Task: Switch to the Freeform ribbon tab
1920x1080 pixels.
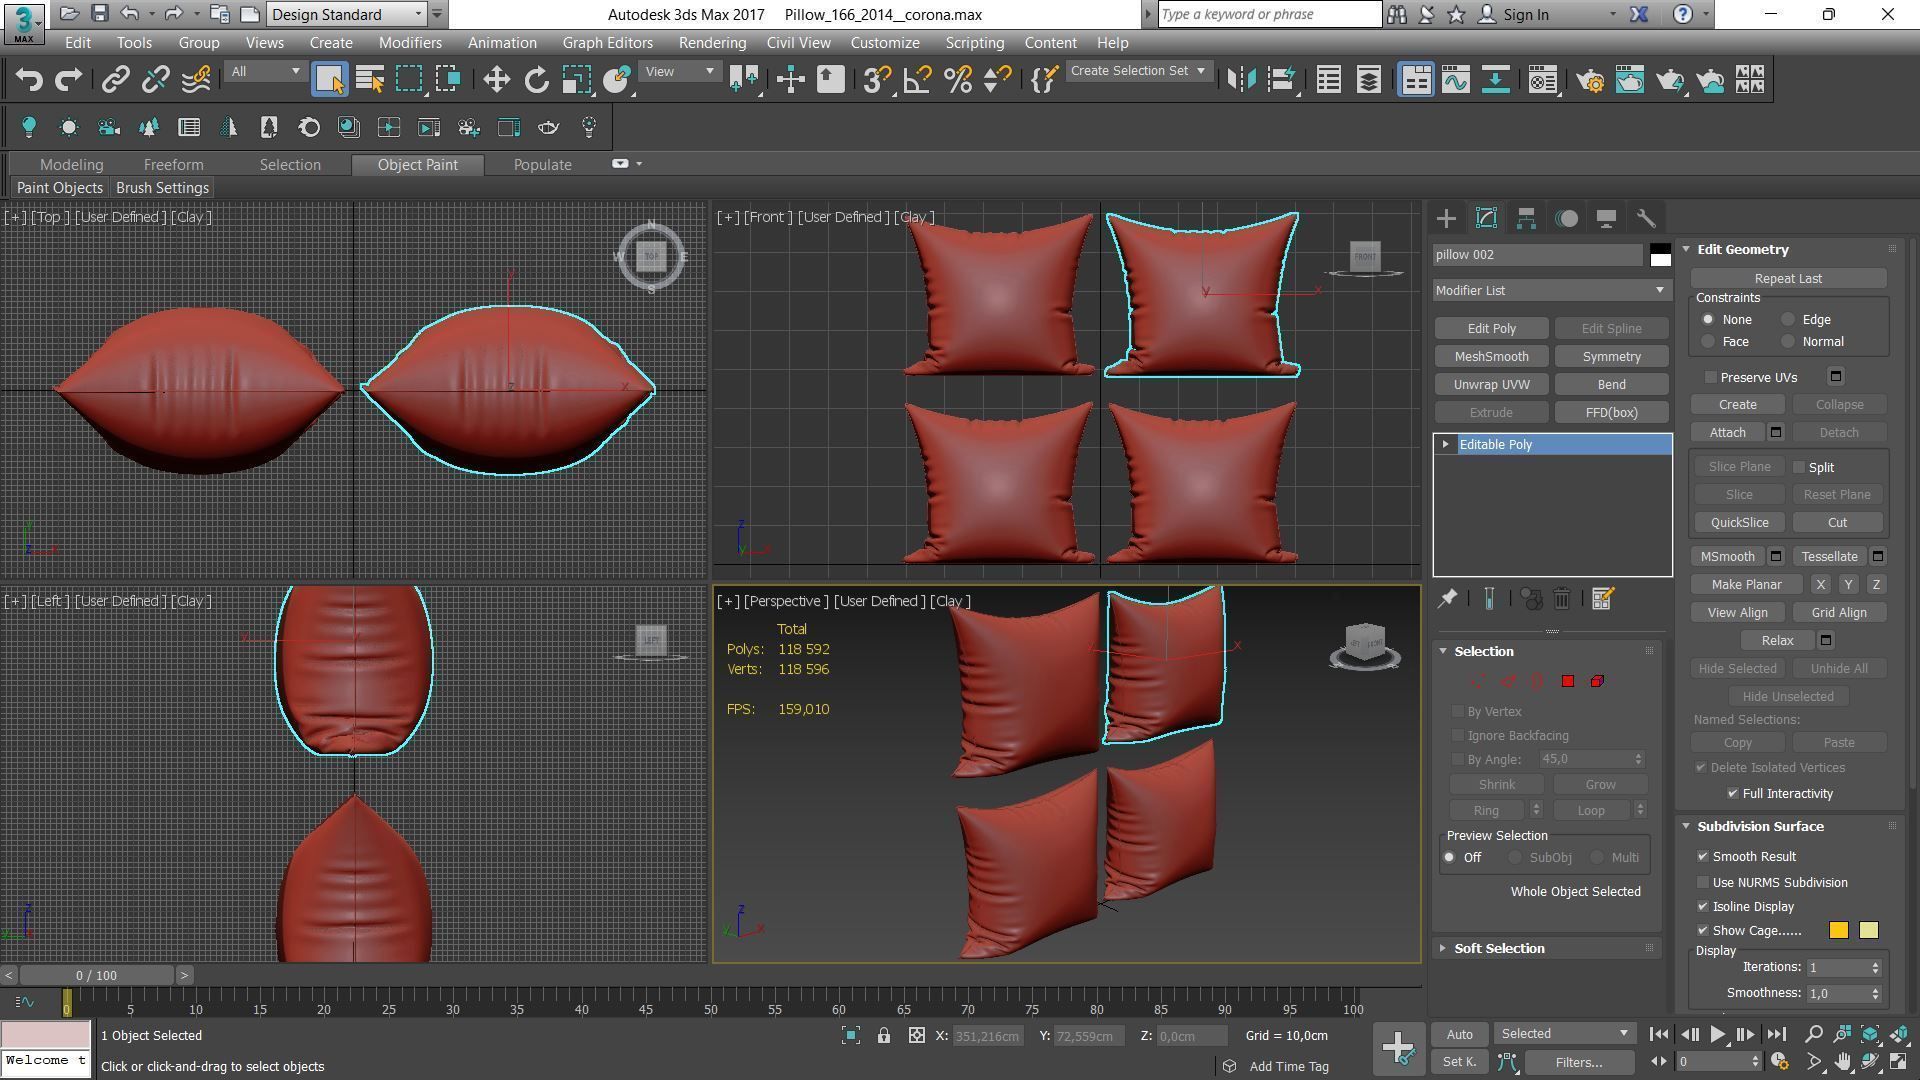Action: 173,165
